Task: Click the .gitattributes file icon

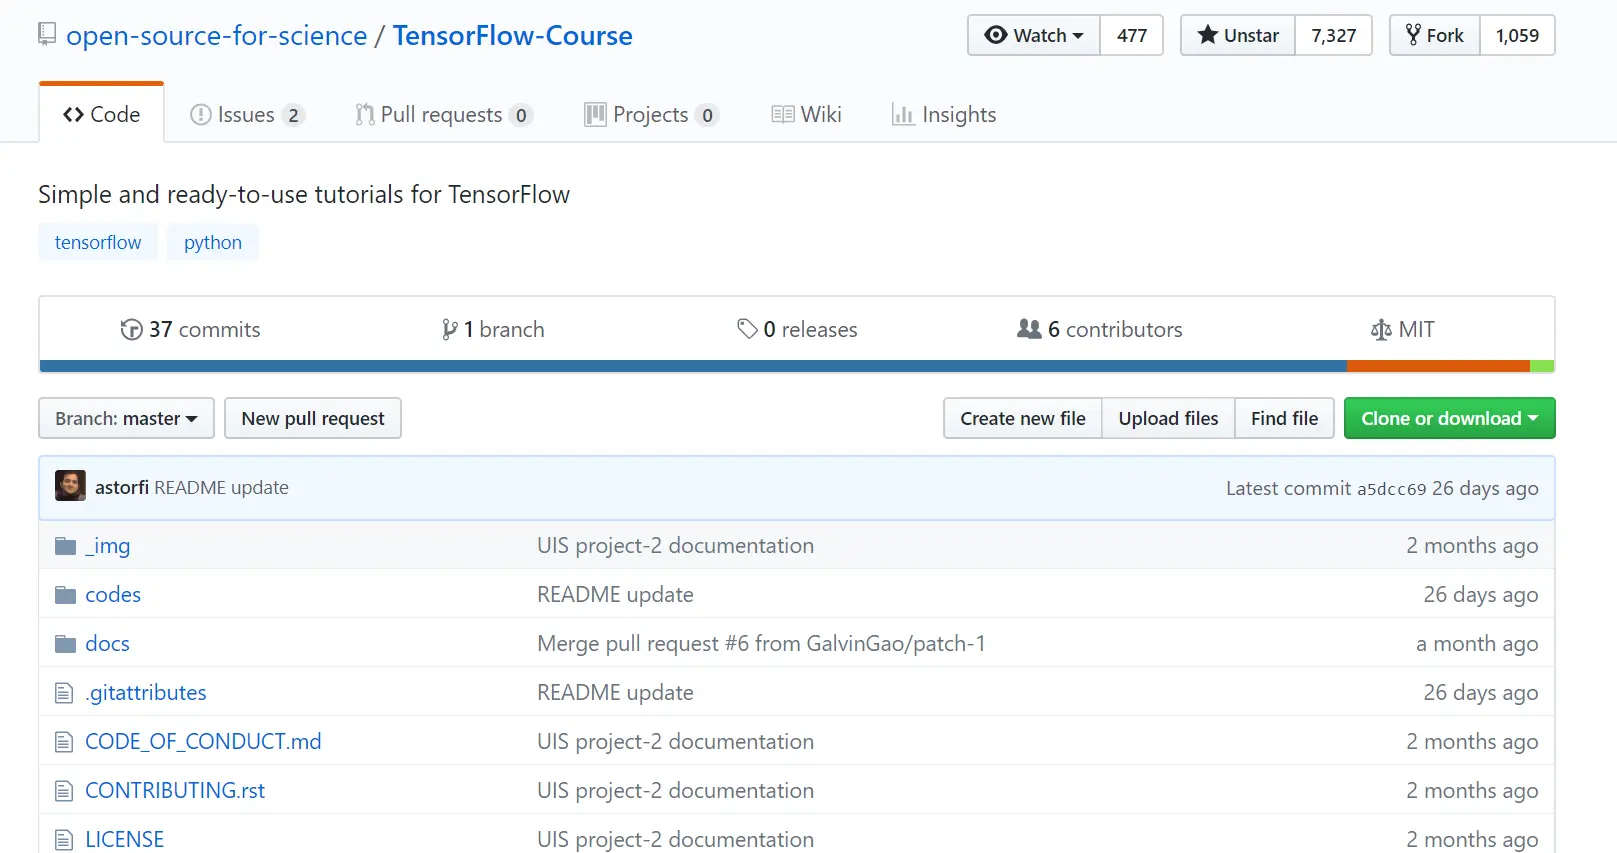Action: (x=64, y=693)
